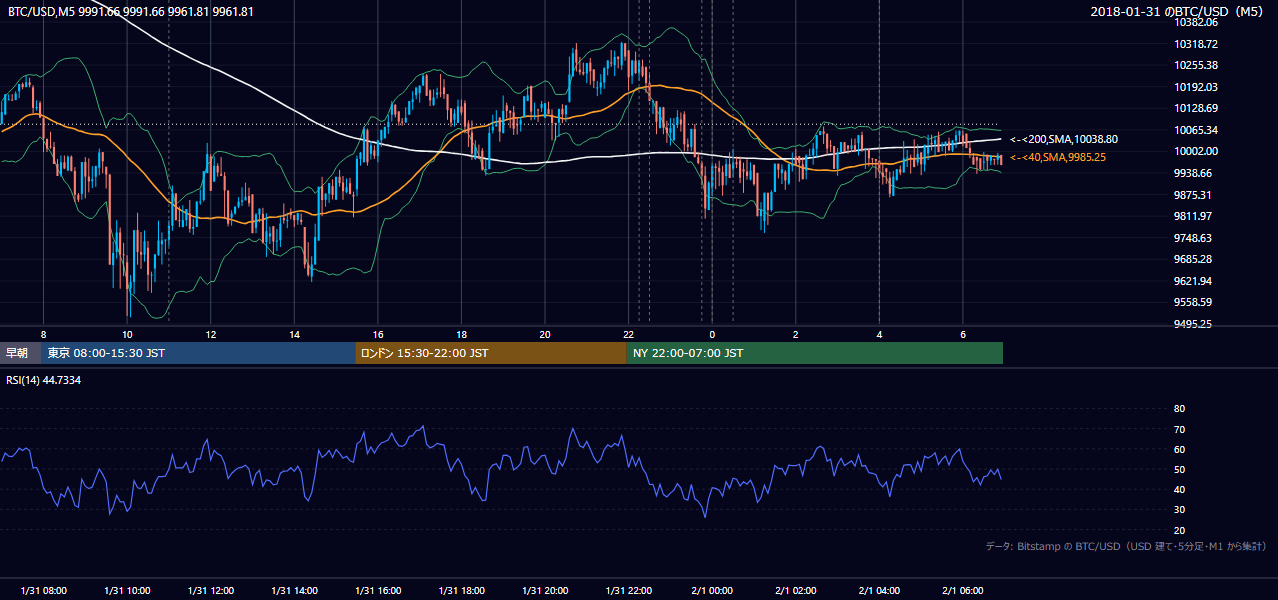
Task: Select the ロンドン 15:30-22:00 JST session bar
Action: pyautogui.click(x=491, y=353)
